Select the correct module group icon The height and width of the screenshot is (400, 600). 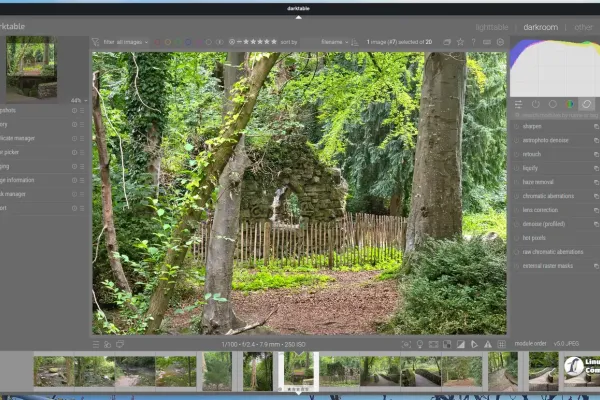[x=587, y=104]
